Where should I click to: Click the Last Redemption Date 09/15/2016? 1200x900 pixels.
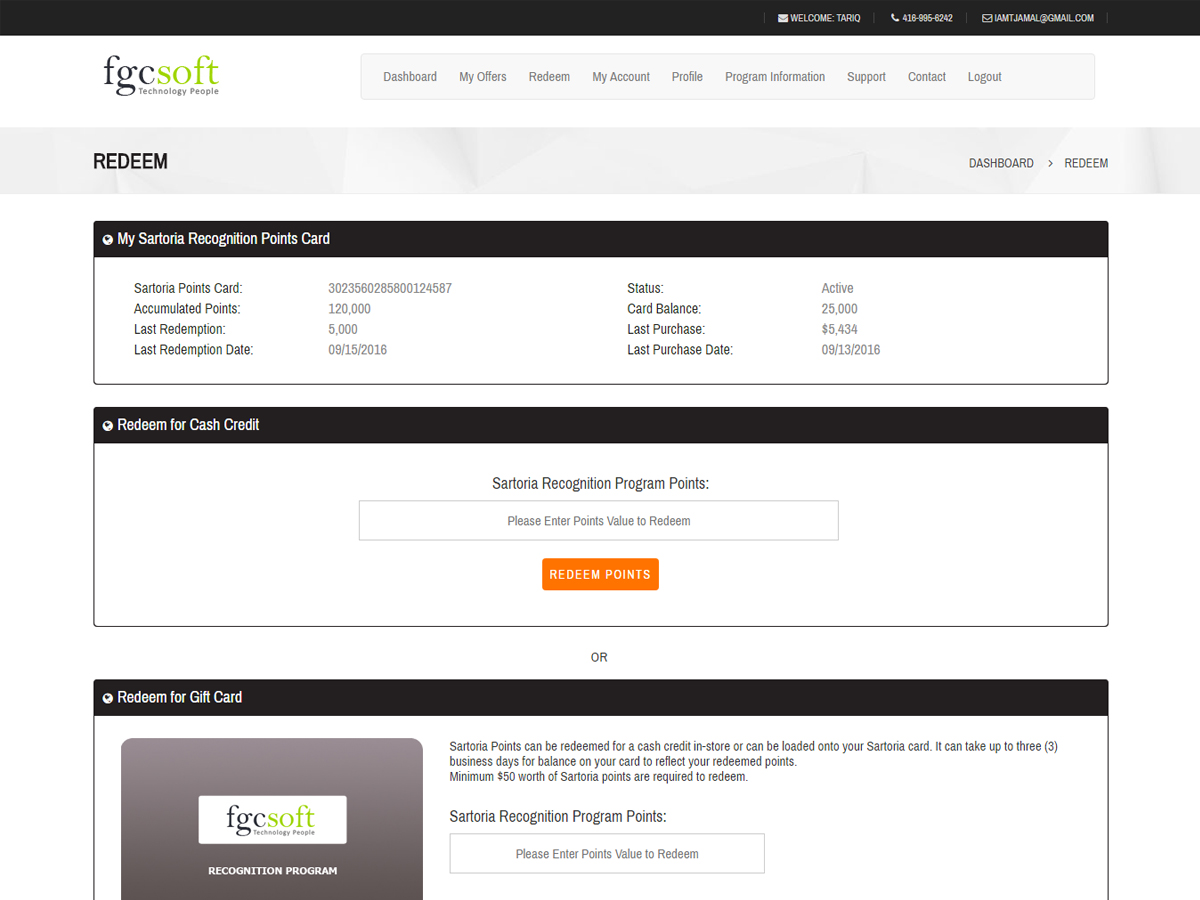pos(357,350)
